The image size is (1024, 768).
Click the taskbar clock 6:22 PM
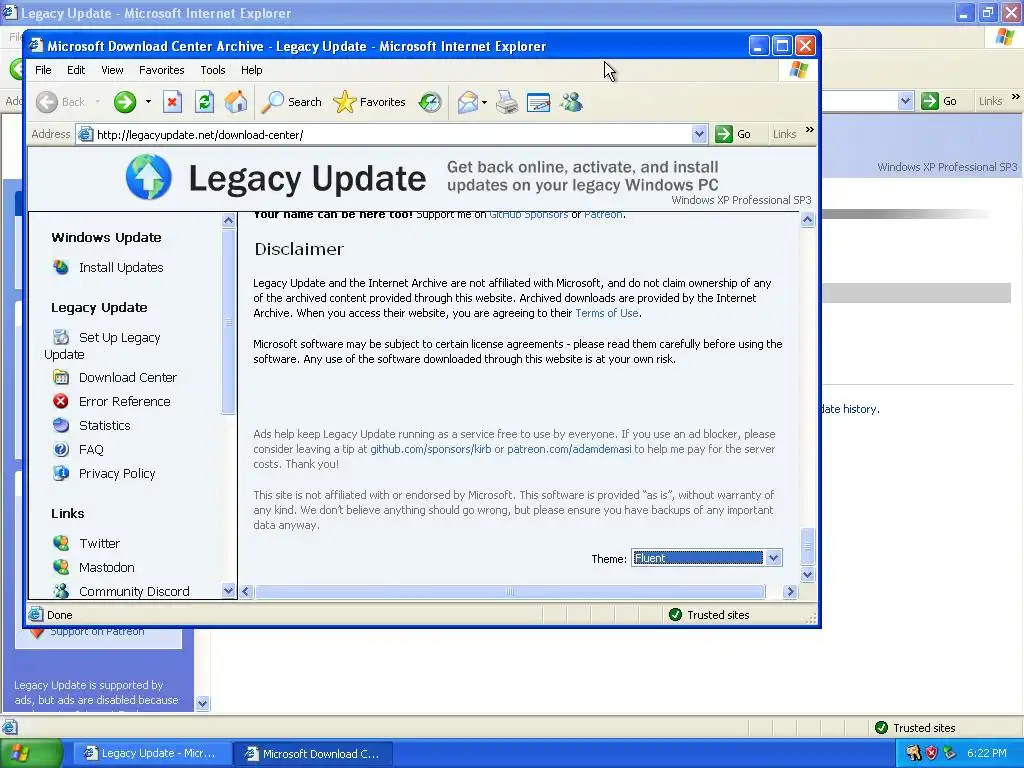pyautogui.click(x=986, y=753)
